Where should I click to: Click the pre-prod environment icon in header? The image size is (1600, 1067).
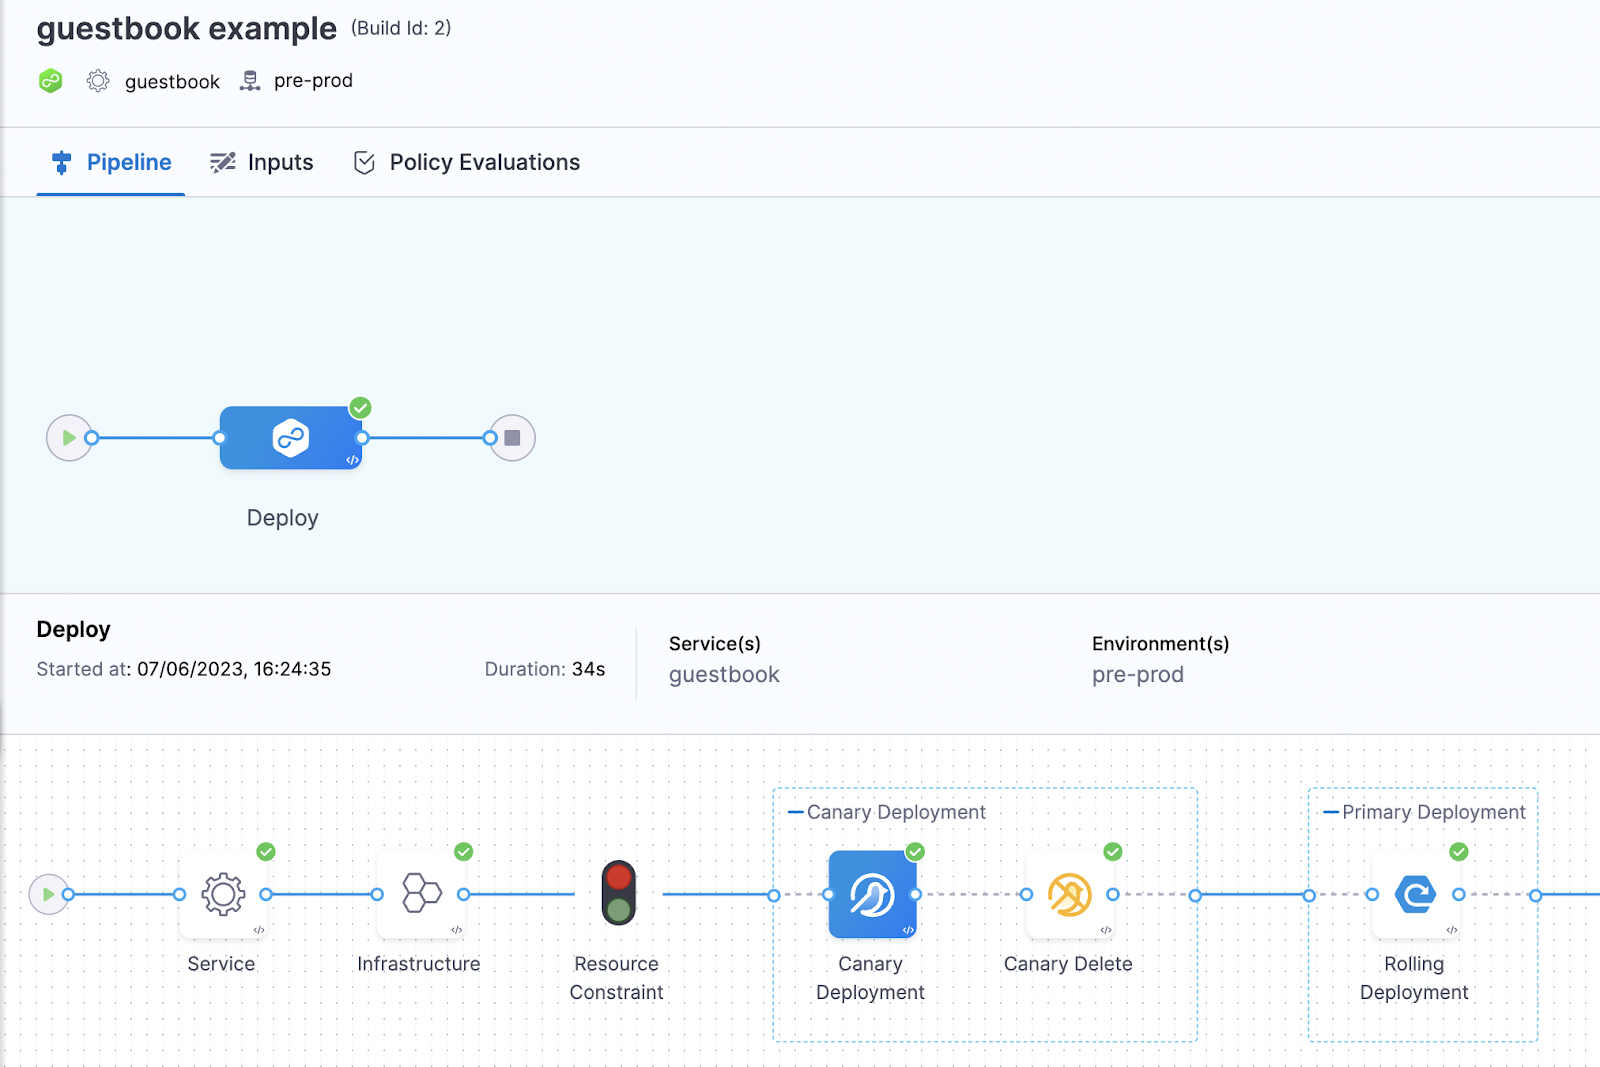[250, 81]
